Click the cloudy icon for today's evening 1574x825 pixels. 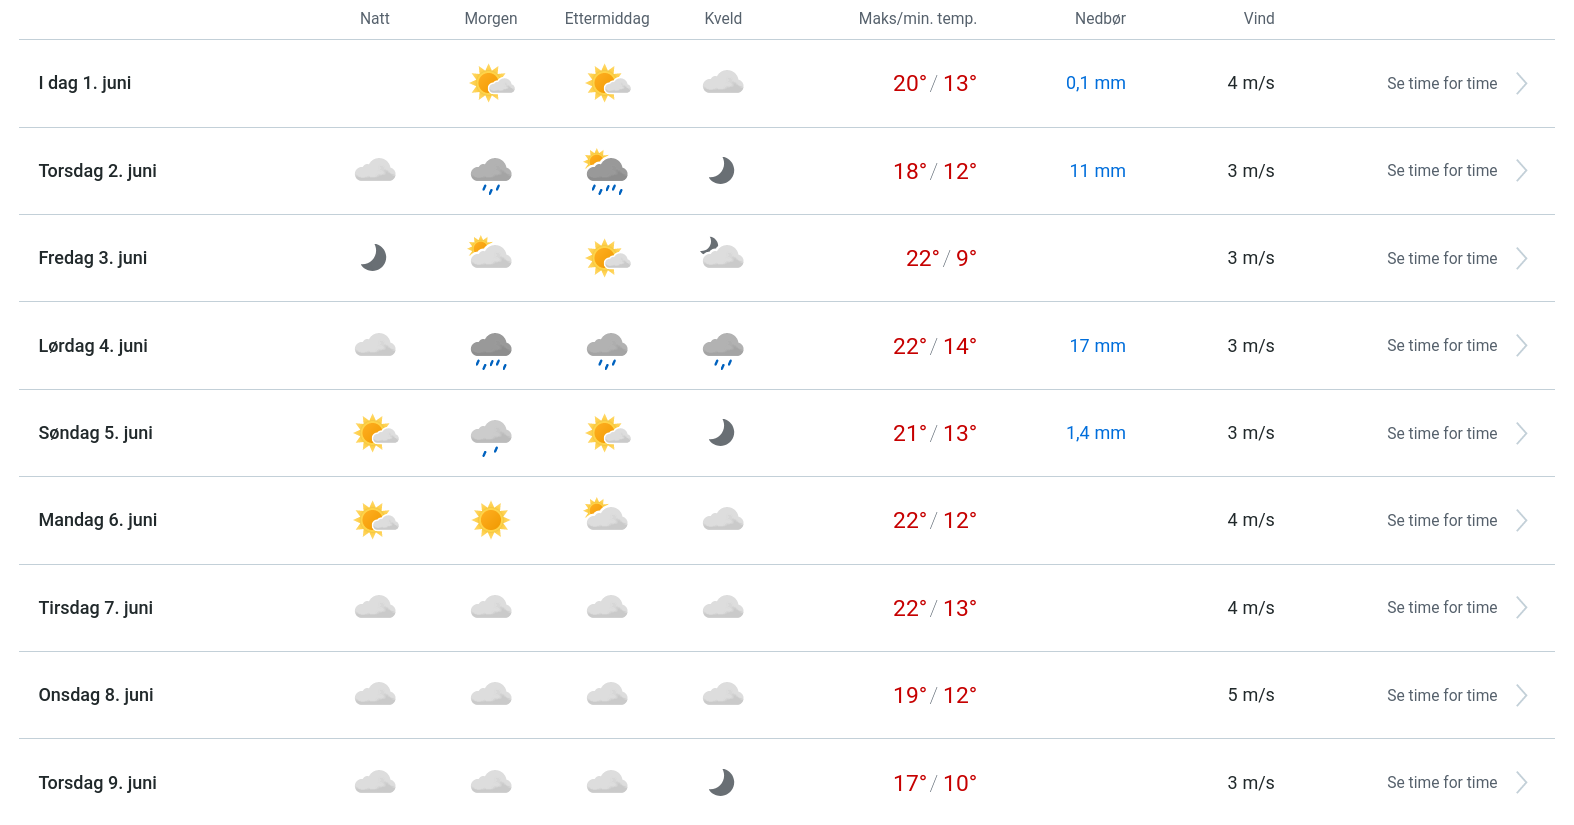723,83
